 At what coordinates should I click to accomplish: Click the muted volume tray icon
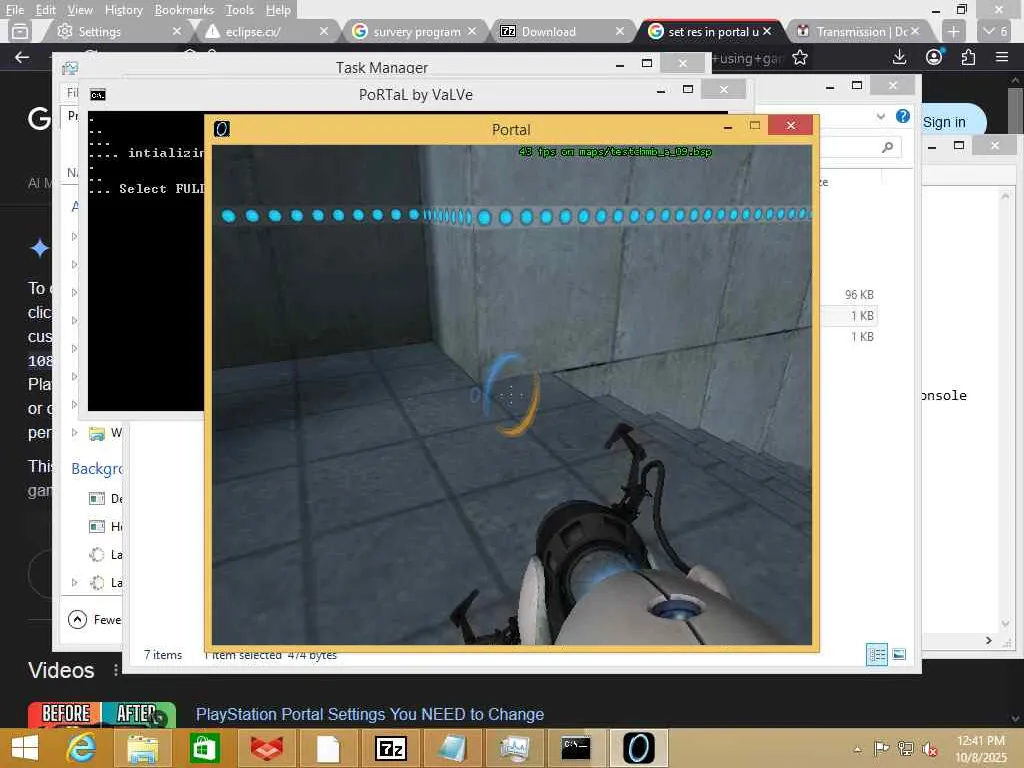pyautogui.click(x=929, y=748)
